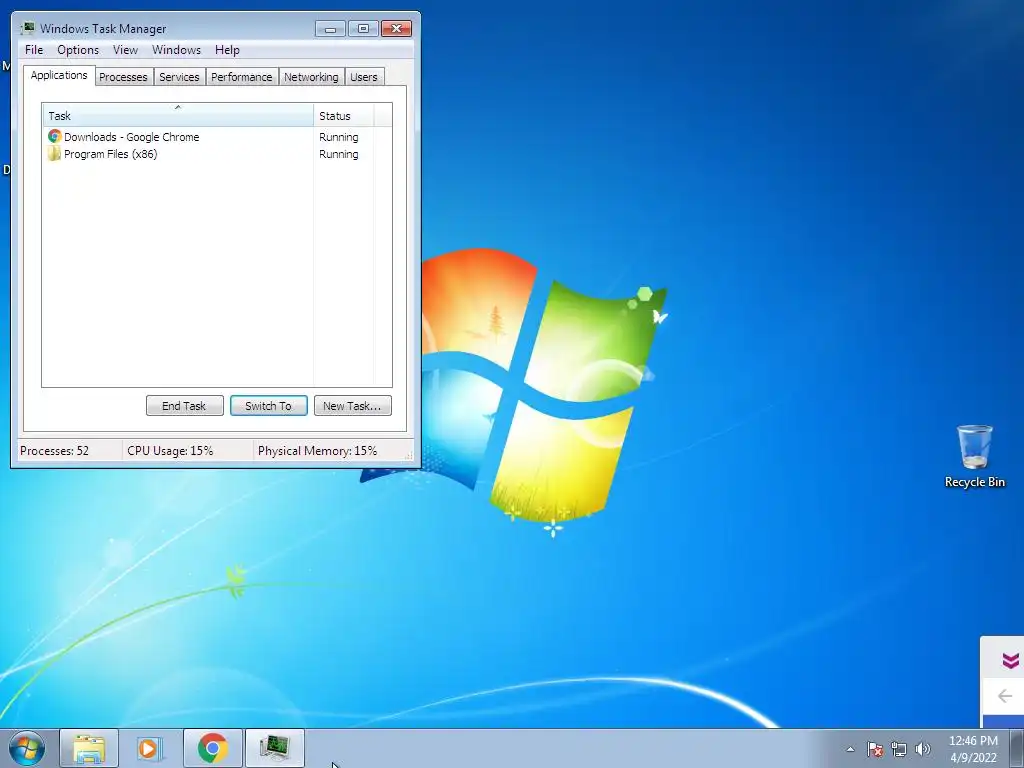The height and width of the screenshot is (768, 1024).
Task: Select the Program Files (x86) task text
Action: pyautogui.click(x=110, y=154)
